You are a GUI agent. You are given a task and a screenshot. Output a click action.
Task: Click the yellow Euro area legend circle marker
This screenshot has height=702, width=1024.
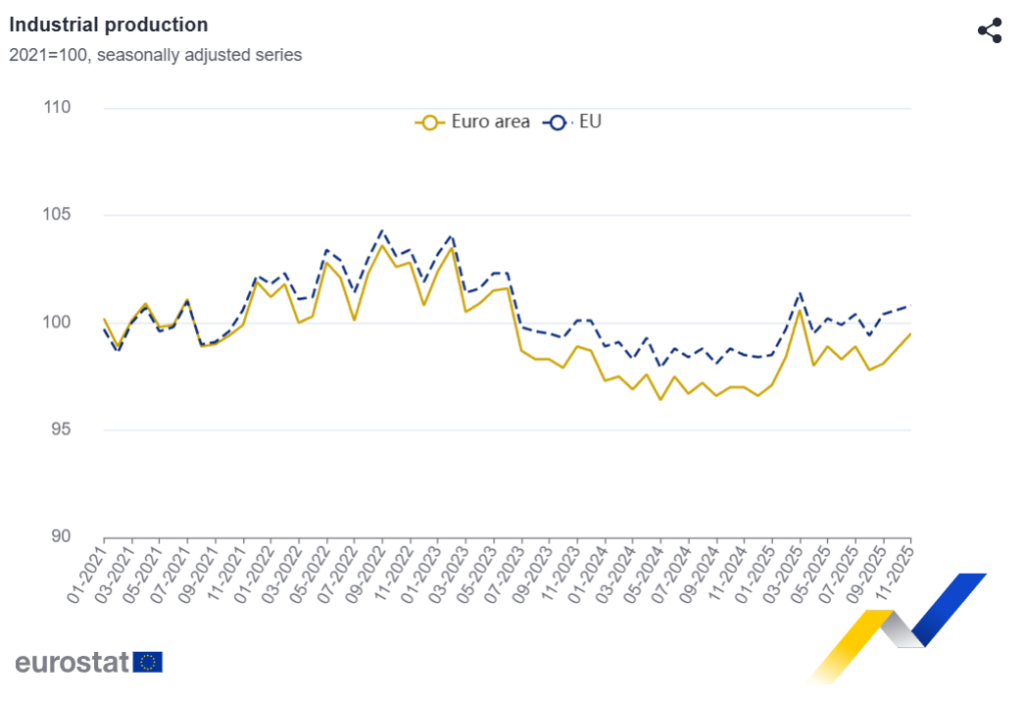click(429, 123)
